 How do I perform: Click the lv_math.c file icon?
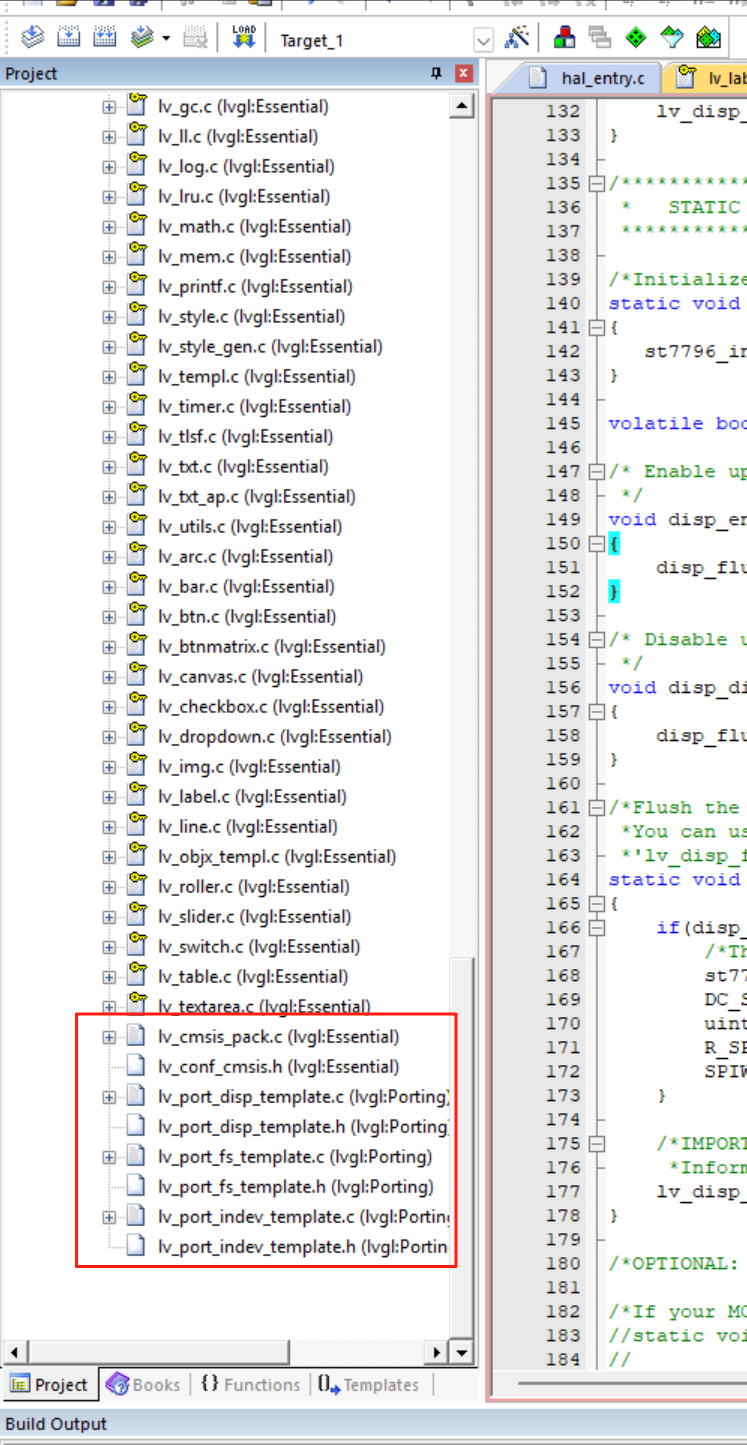tap(136, 226)
